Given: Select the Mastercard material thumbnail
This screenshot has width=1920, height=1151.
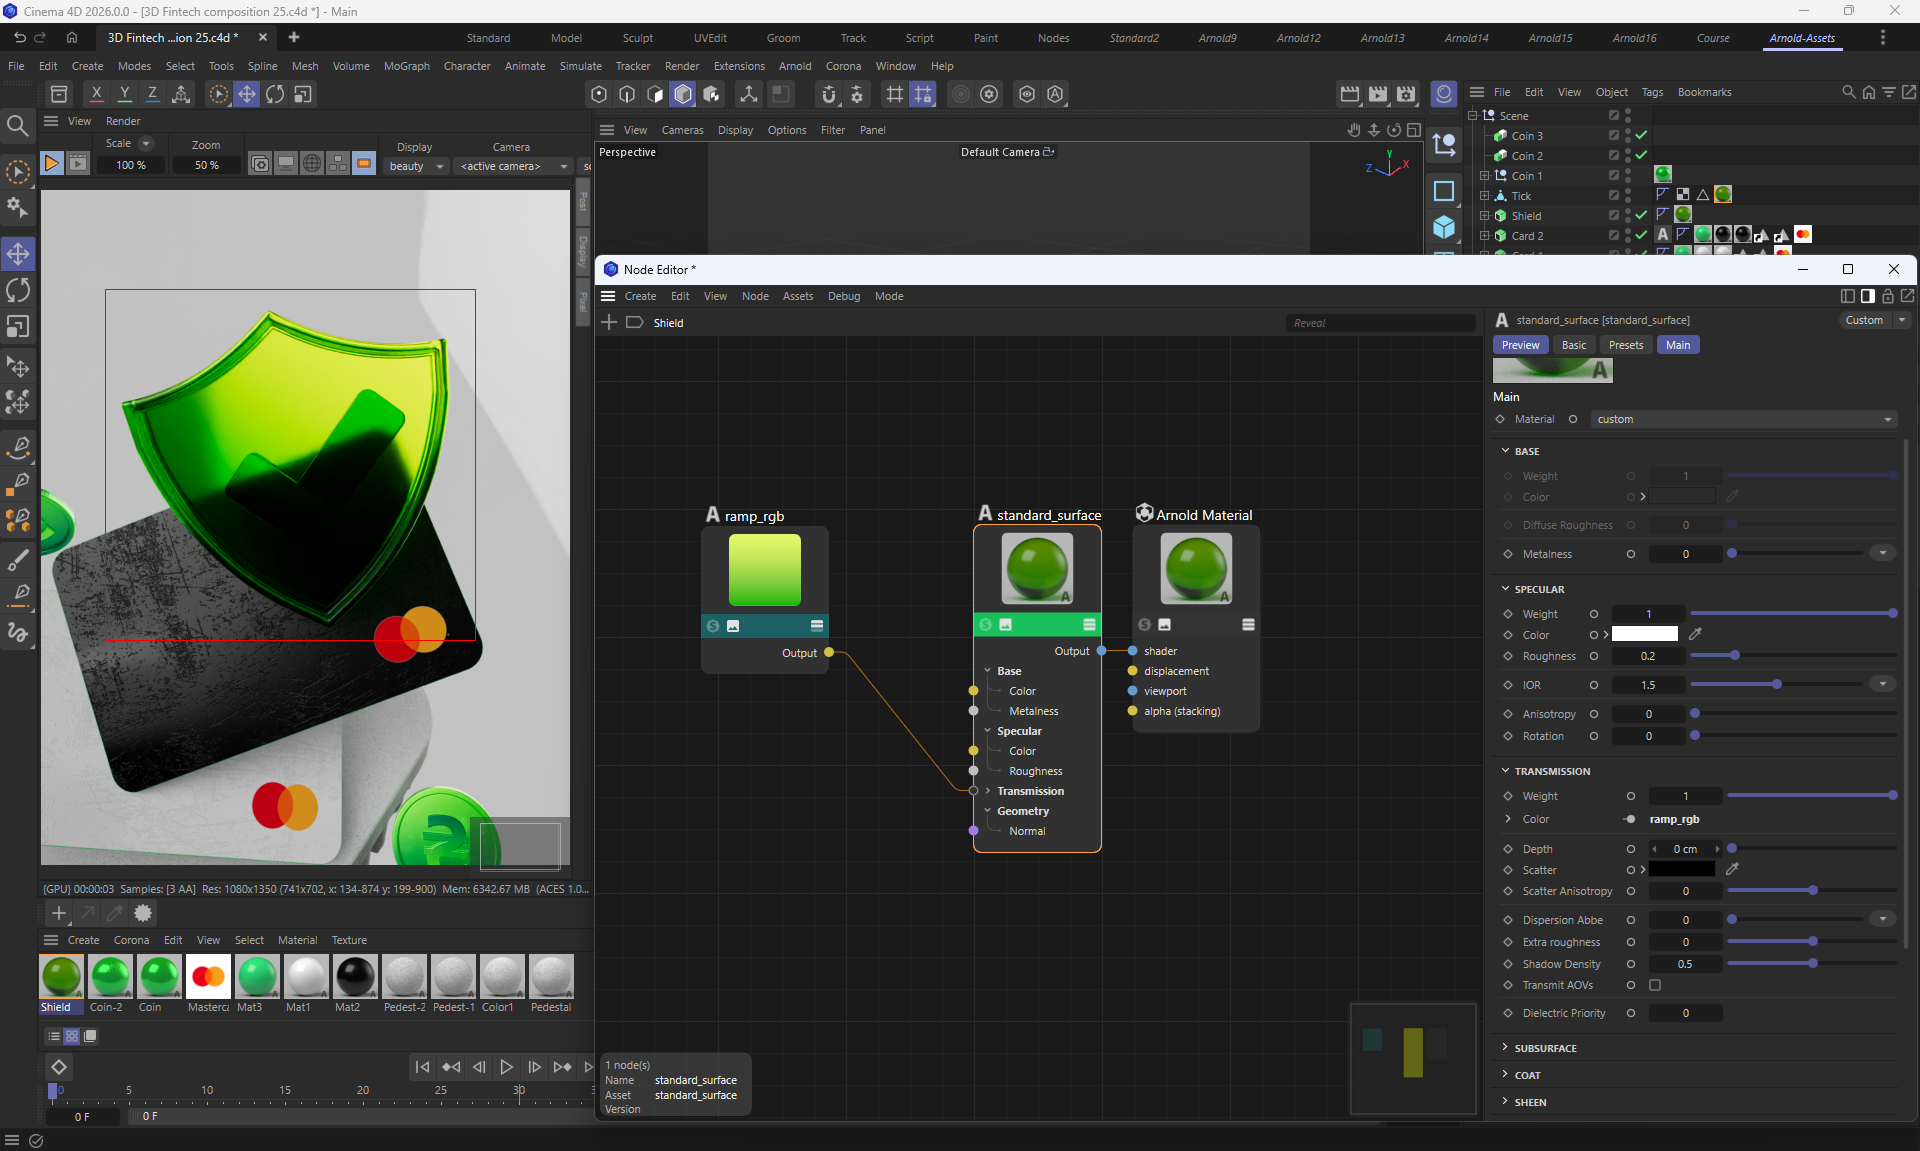Looking at the screenshot, I should 208,976.
